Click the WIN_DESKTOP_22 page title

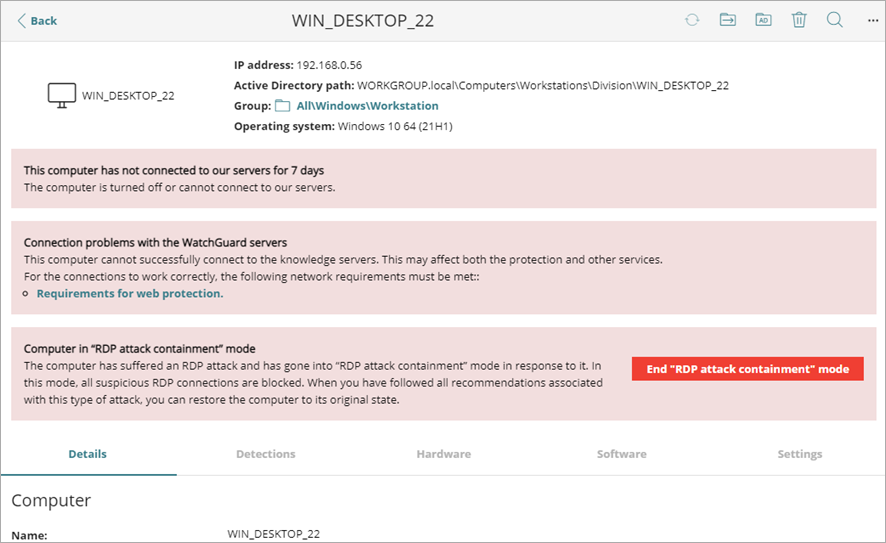[362, 21]
